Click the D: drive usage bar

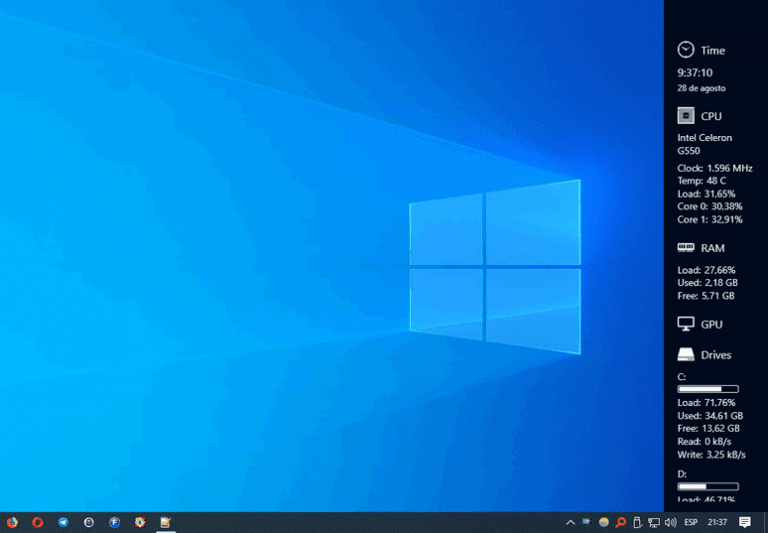(x=708, y=486)
